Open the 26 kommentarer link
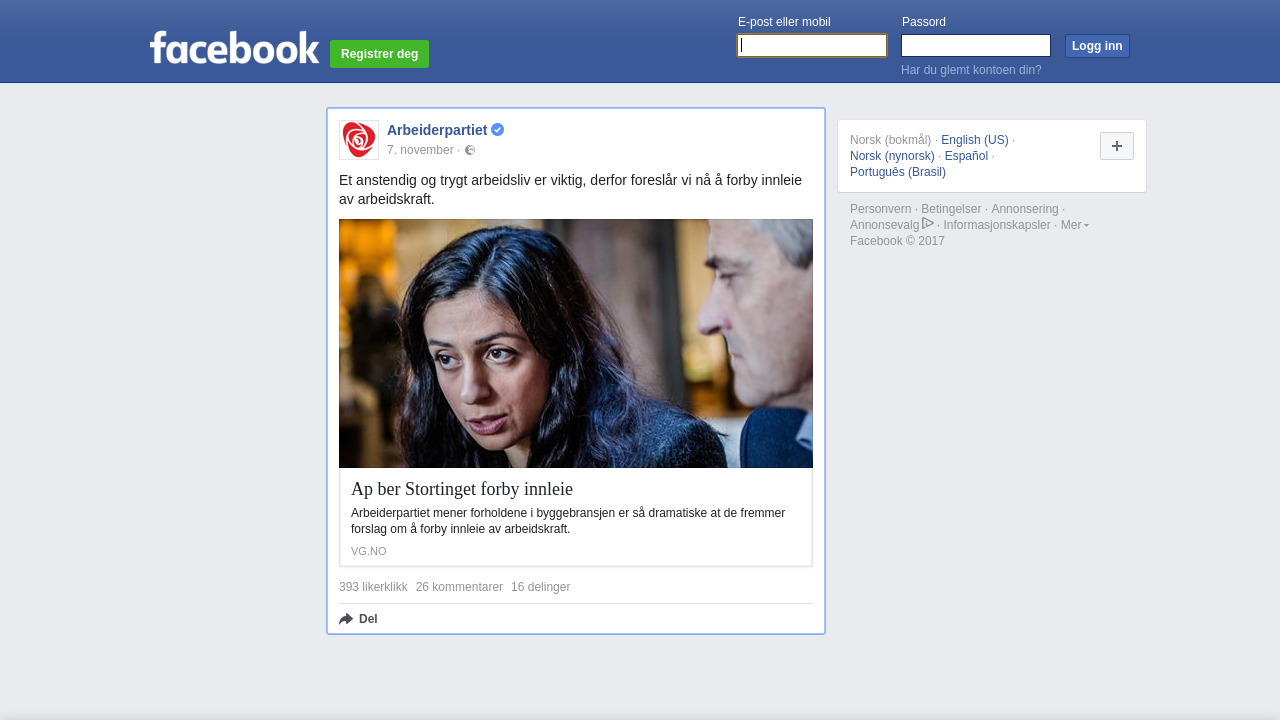This screenshot has height=720, width=1280. pos(459,587)
